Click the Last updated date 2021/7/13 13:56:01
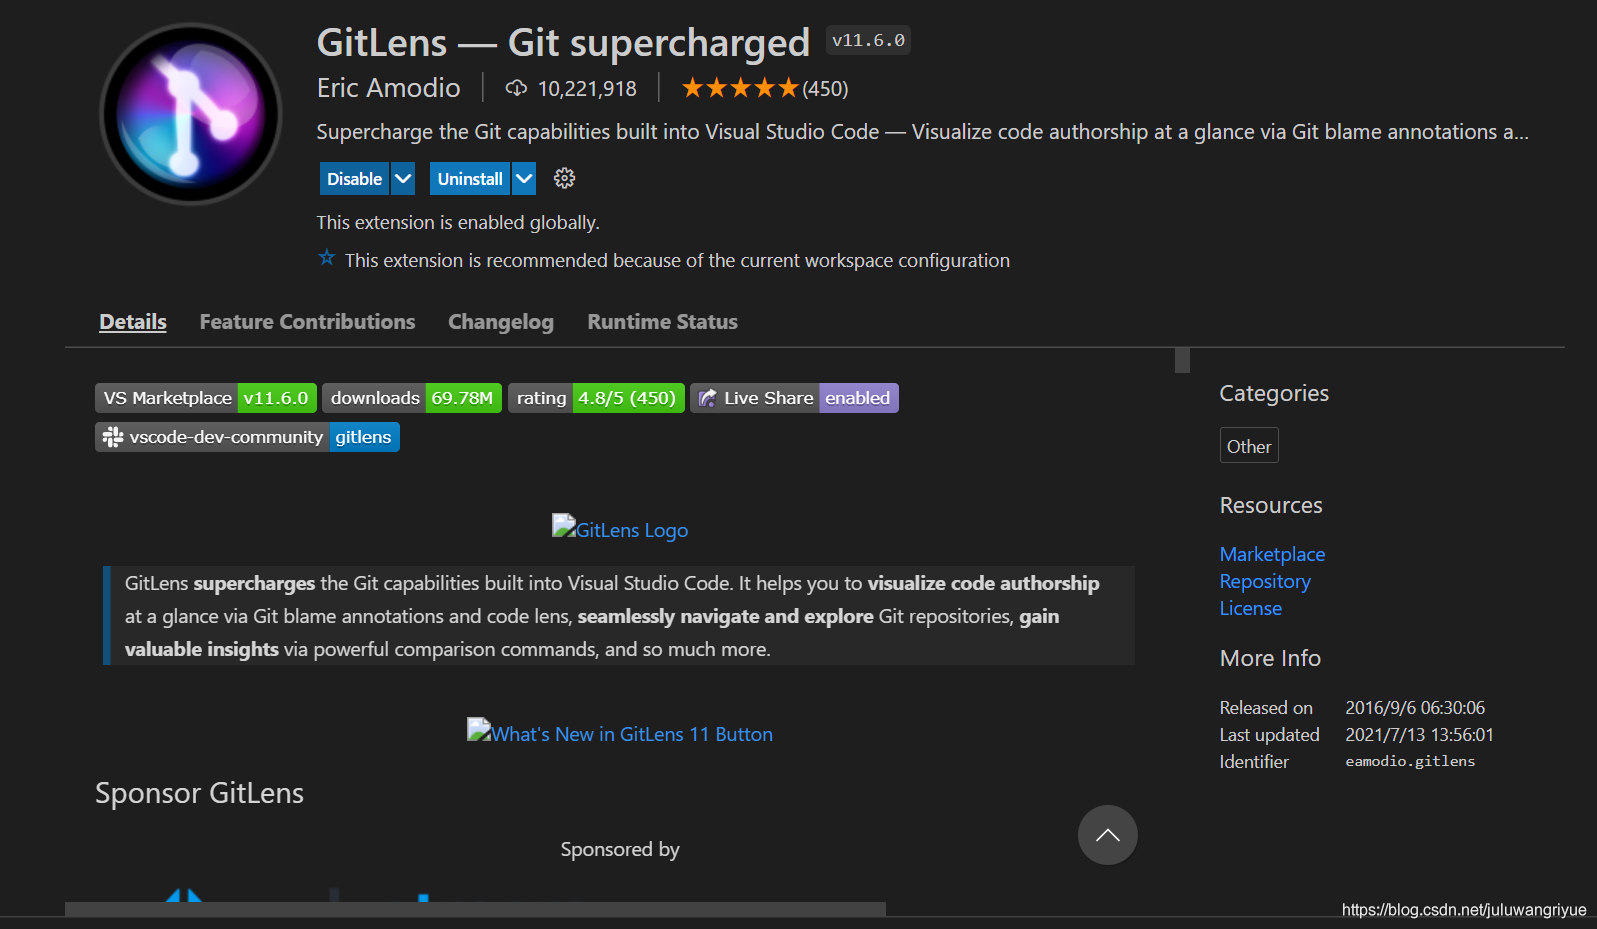 1419,734
